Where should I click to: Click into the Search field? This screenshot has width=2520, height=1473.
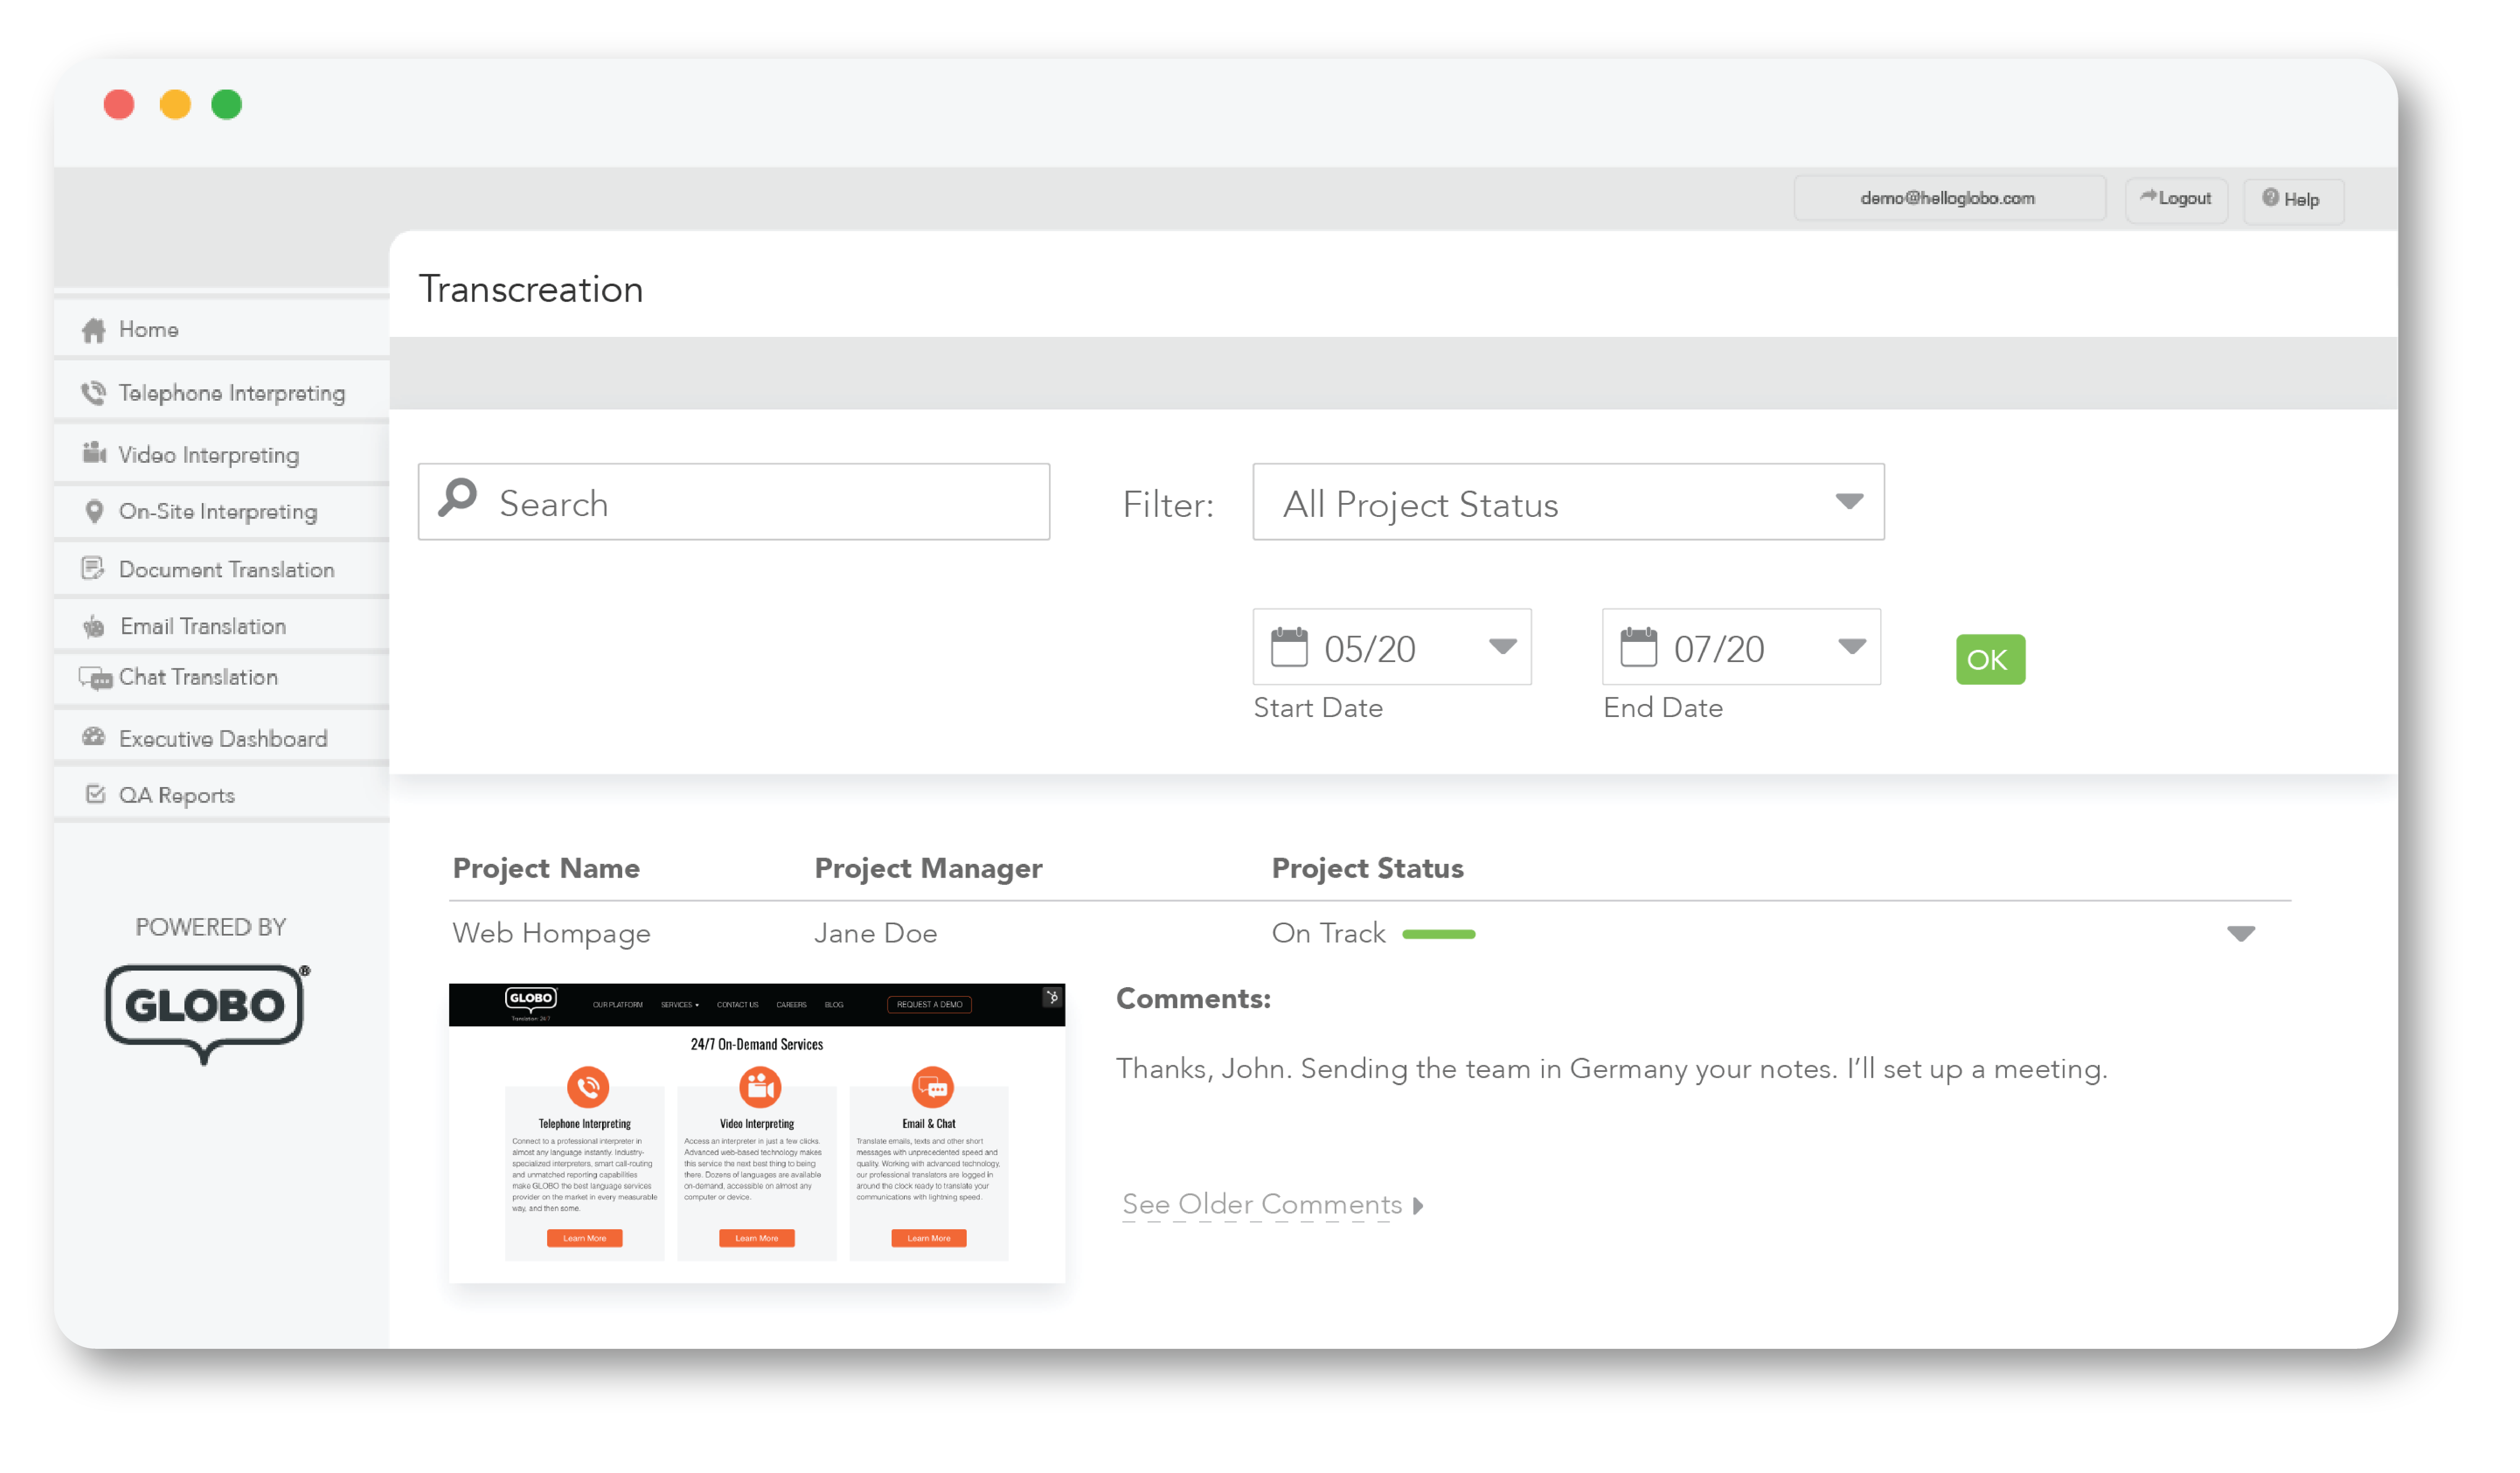pyautogui.click(x=734, y=502)
